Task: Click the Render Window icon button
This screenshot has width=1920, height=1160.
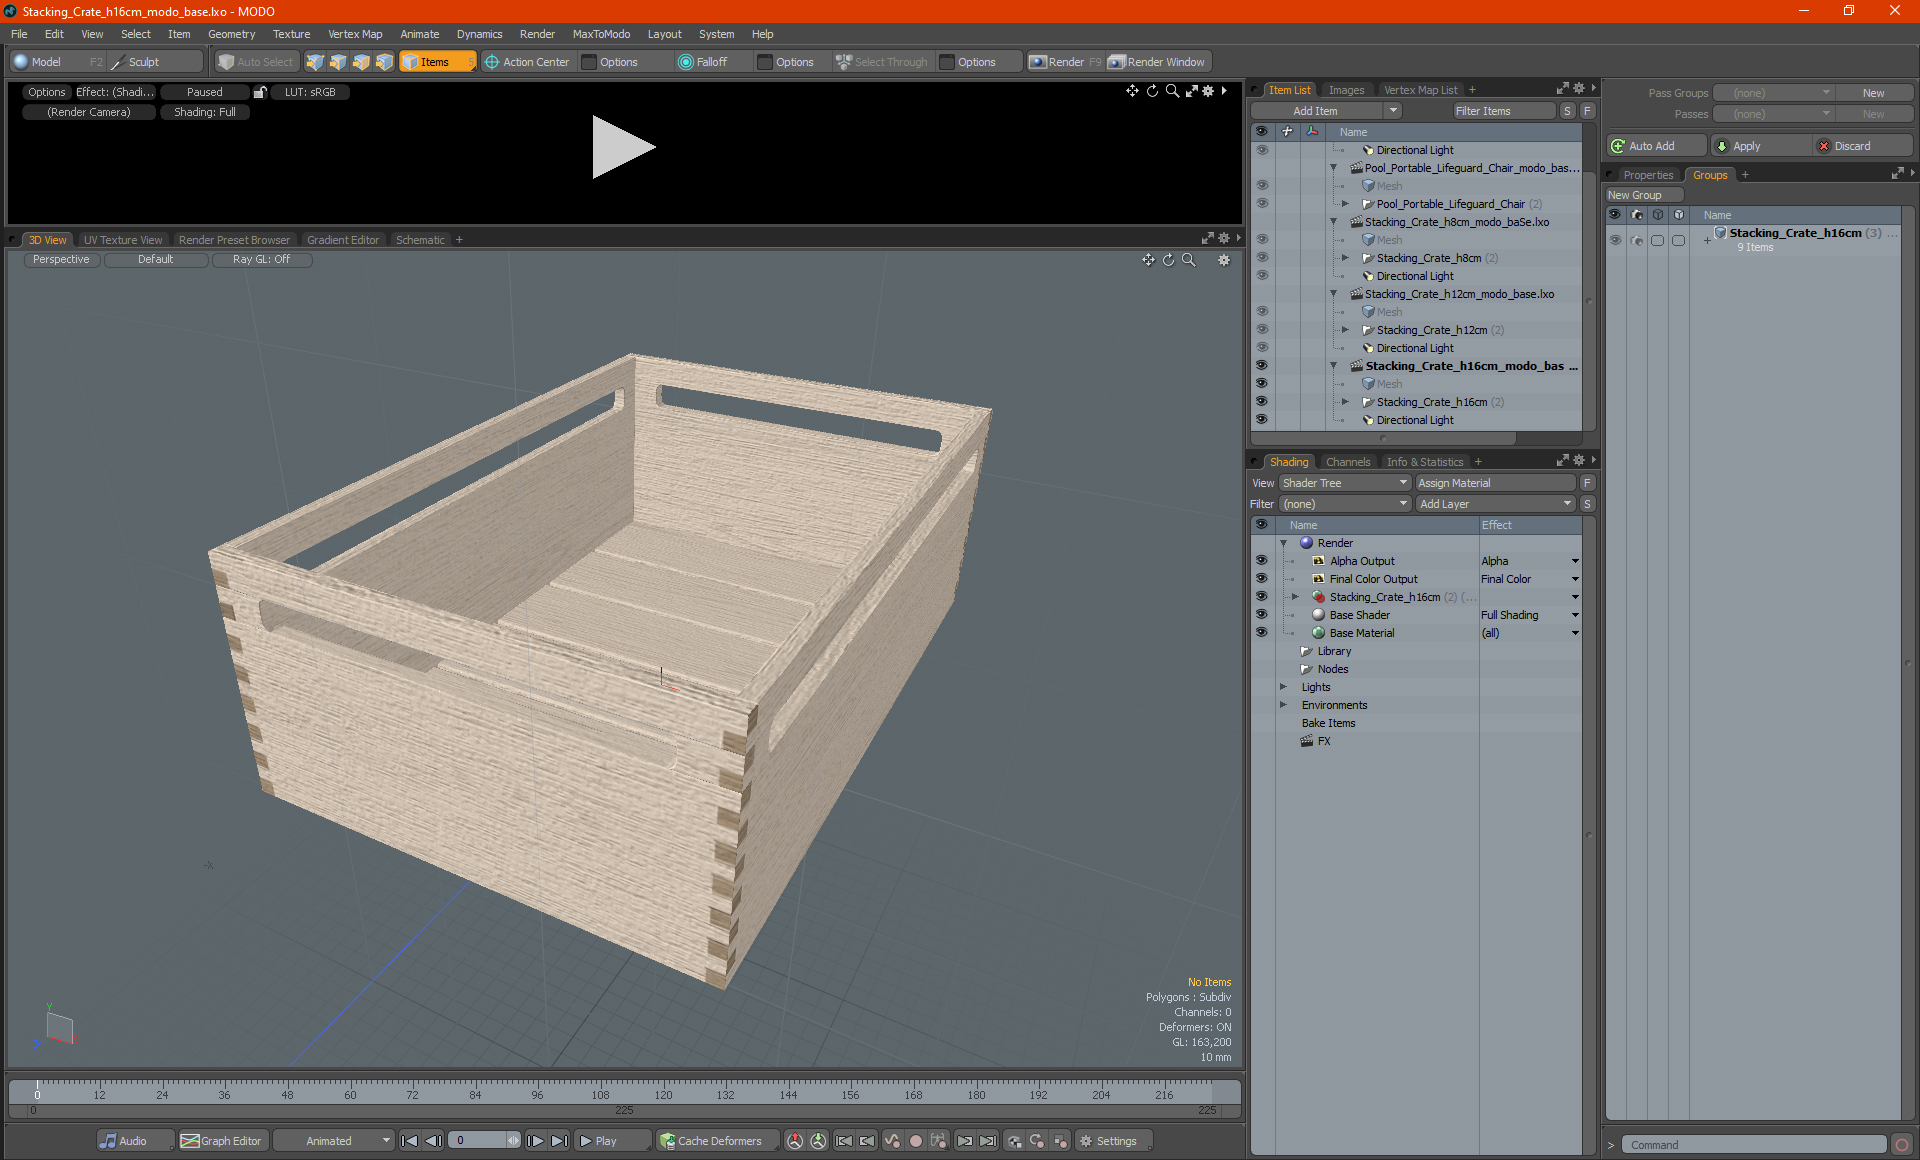Action: pos(1117,62)
